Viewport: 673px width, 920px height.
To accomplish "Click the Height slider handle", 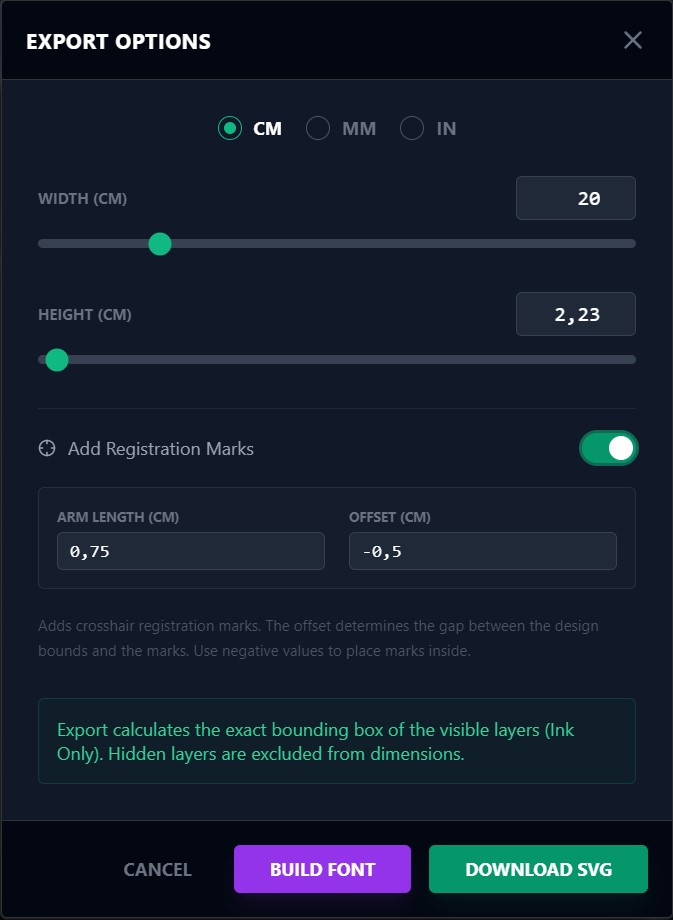I will pos(57,360).
